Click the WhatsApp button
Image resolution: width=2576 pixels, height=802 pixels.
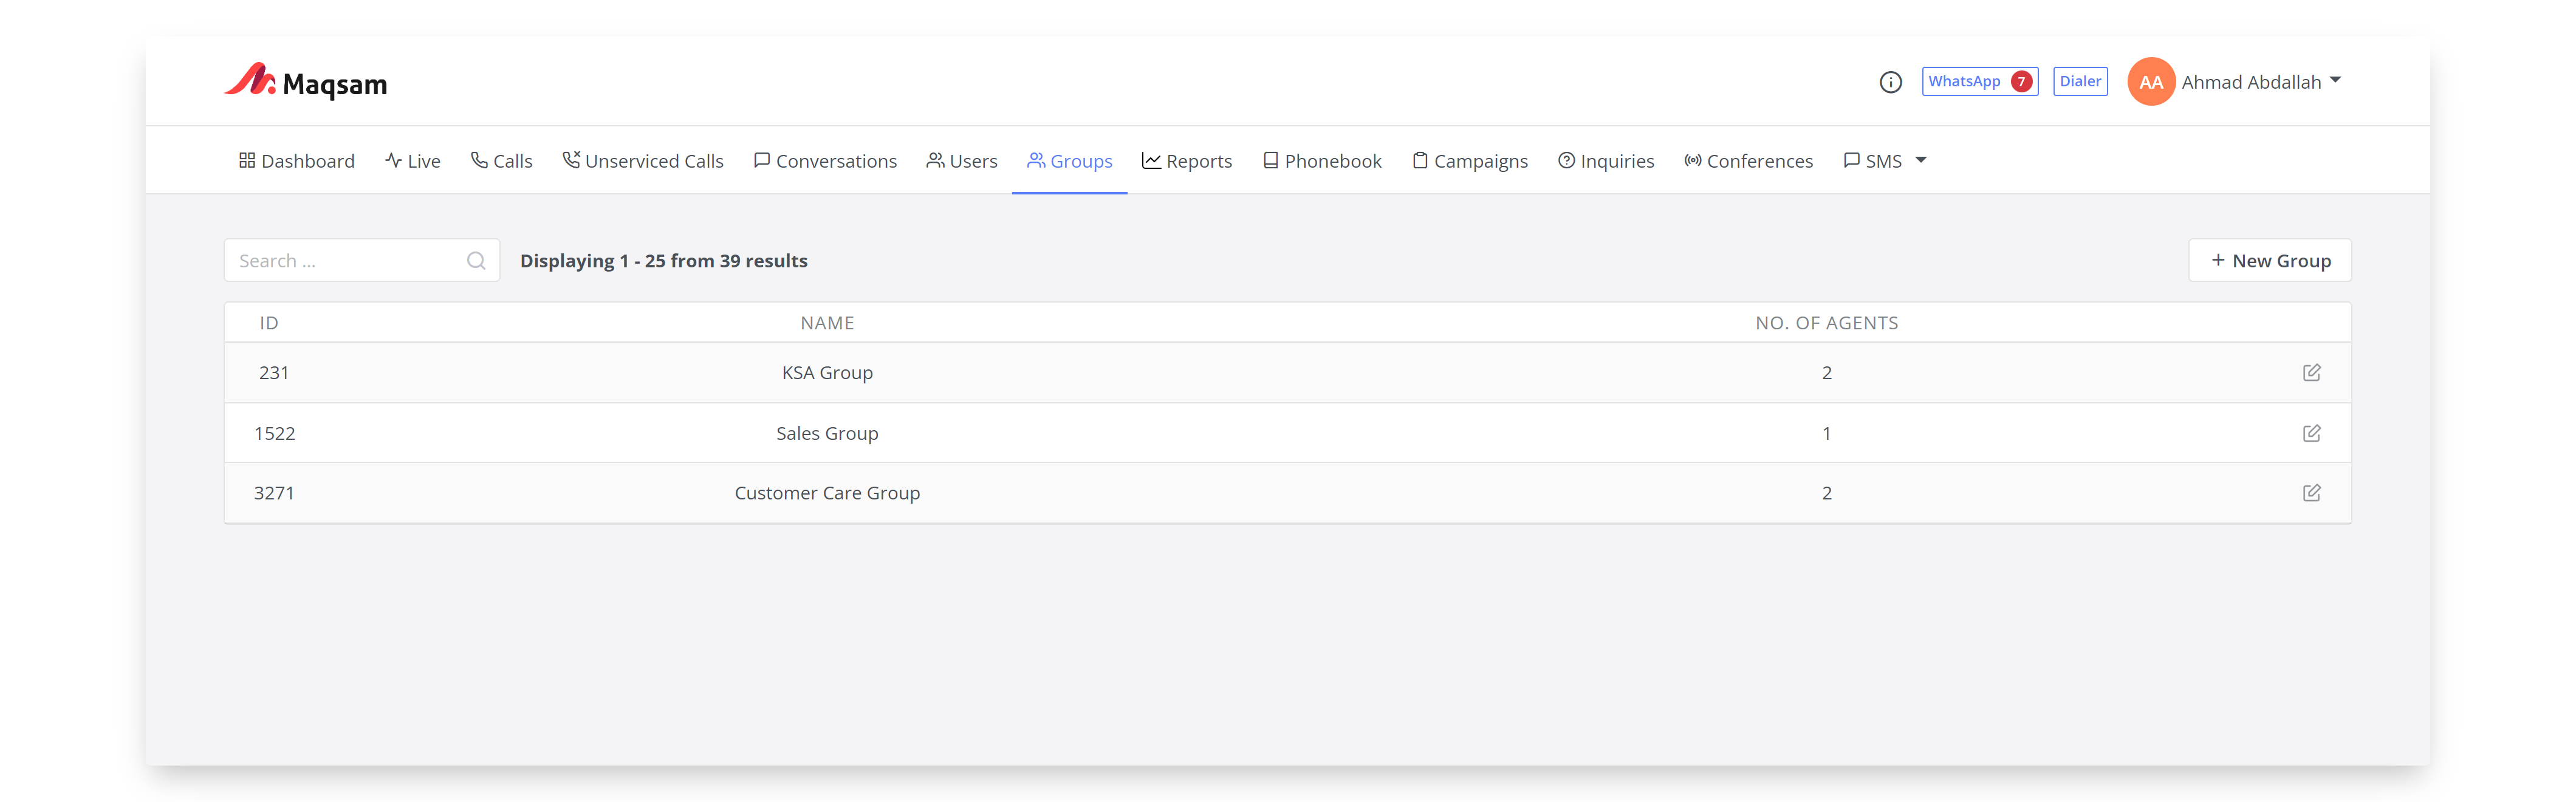click(1979, 82)
